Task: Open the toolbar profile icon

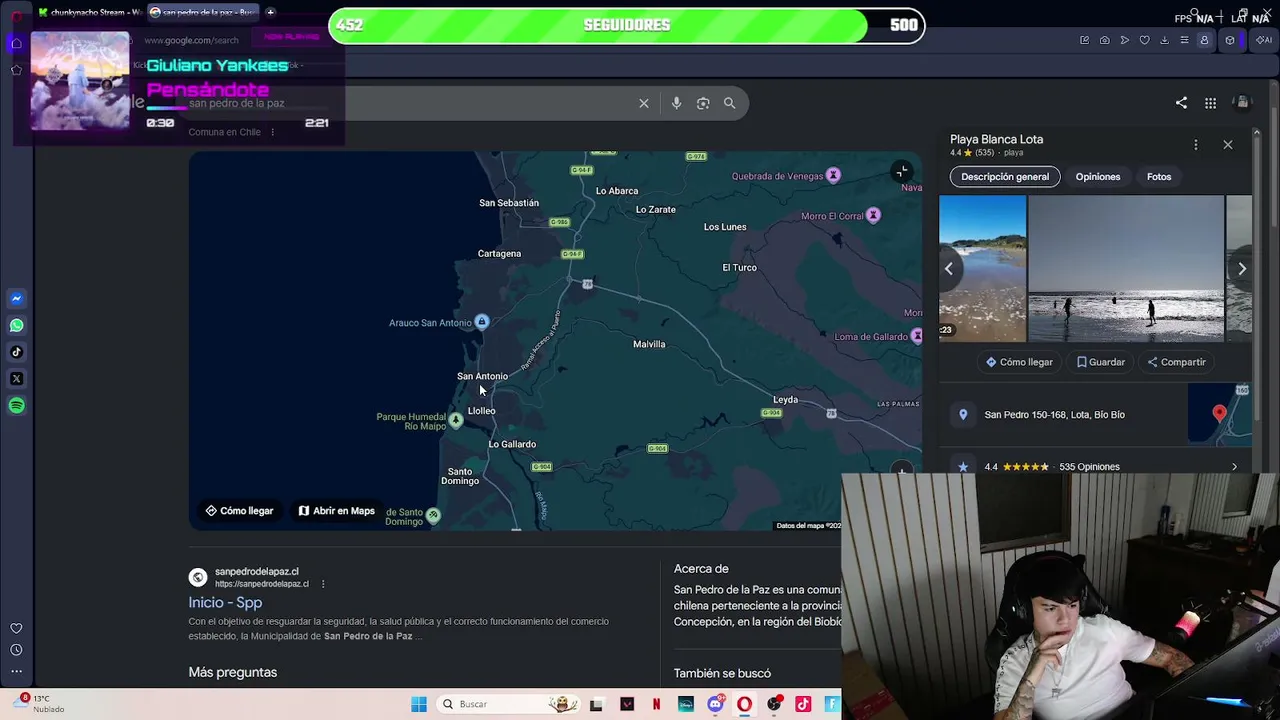Action: click(1204, 40)
